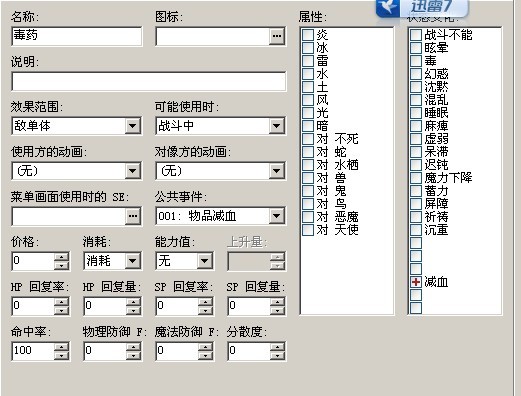Toggle the 呆滞 state checkbox
The width and height of the screenshot is (521, 396).
[416, 152]
